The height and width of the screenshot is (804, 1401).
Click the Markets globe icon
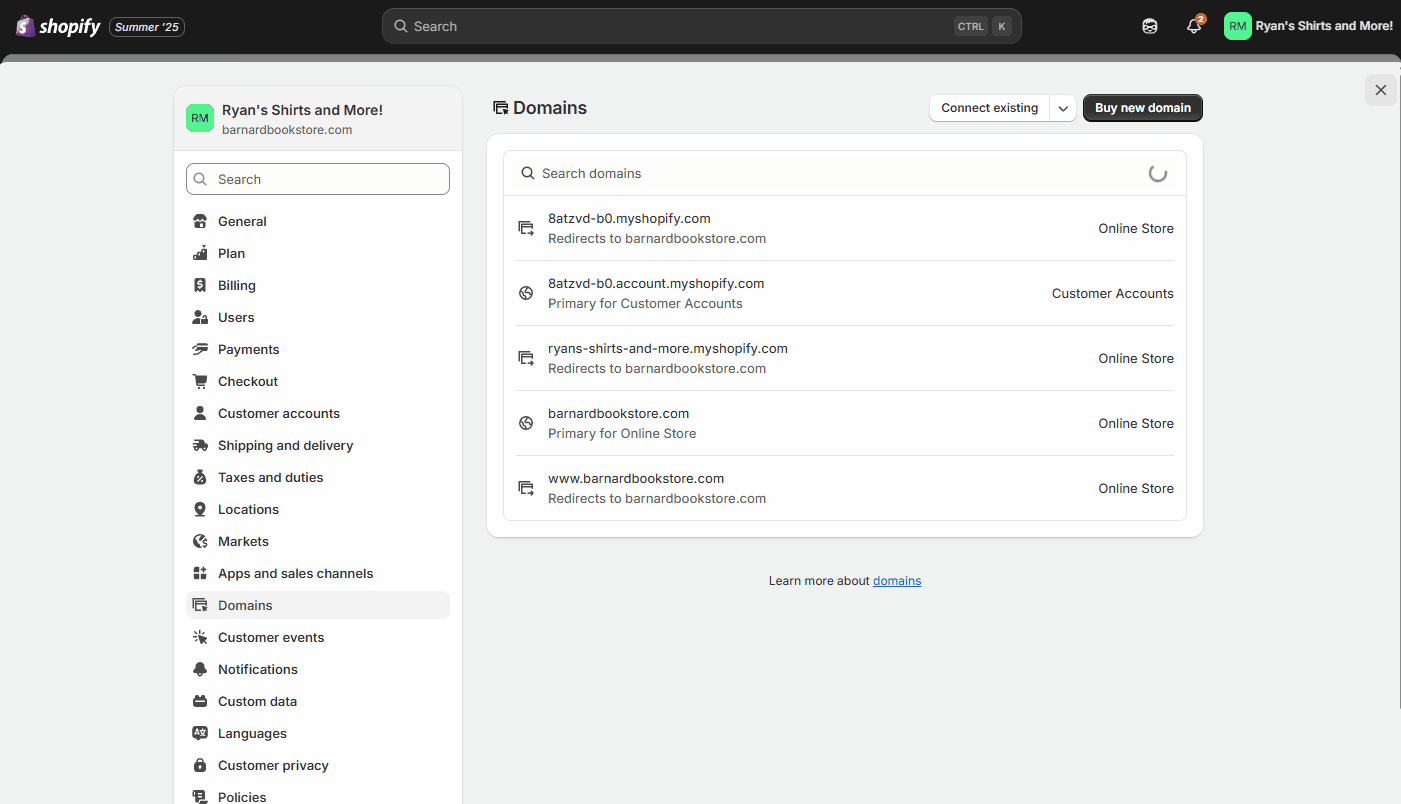(x=200, y=541)
